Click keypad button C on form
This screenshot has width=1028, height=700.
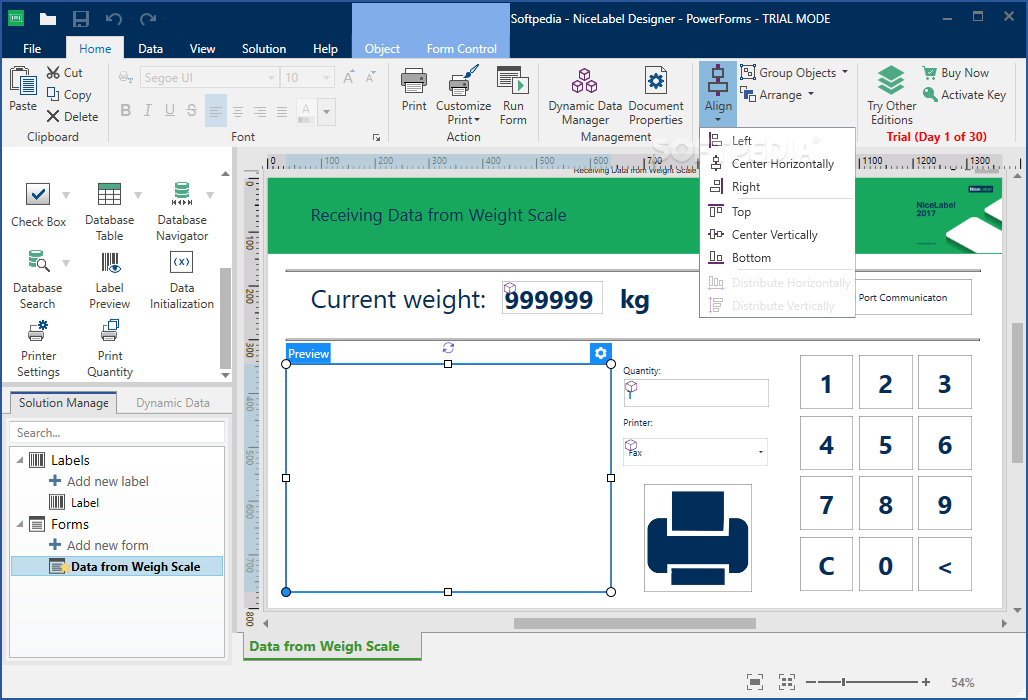(826, 564)
